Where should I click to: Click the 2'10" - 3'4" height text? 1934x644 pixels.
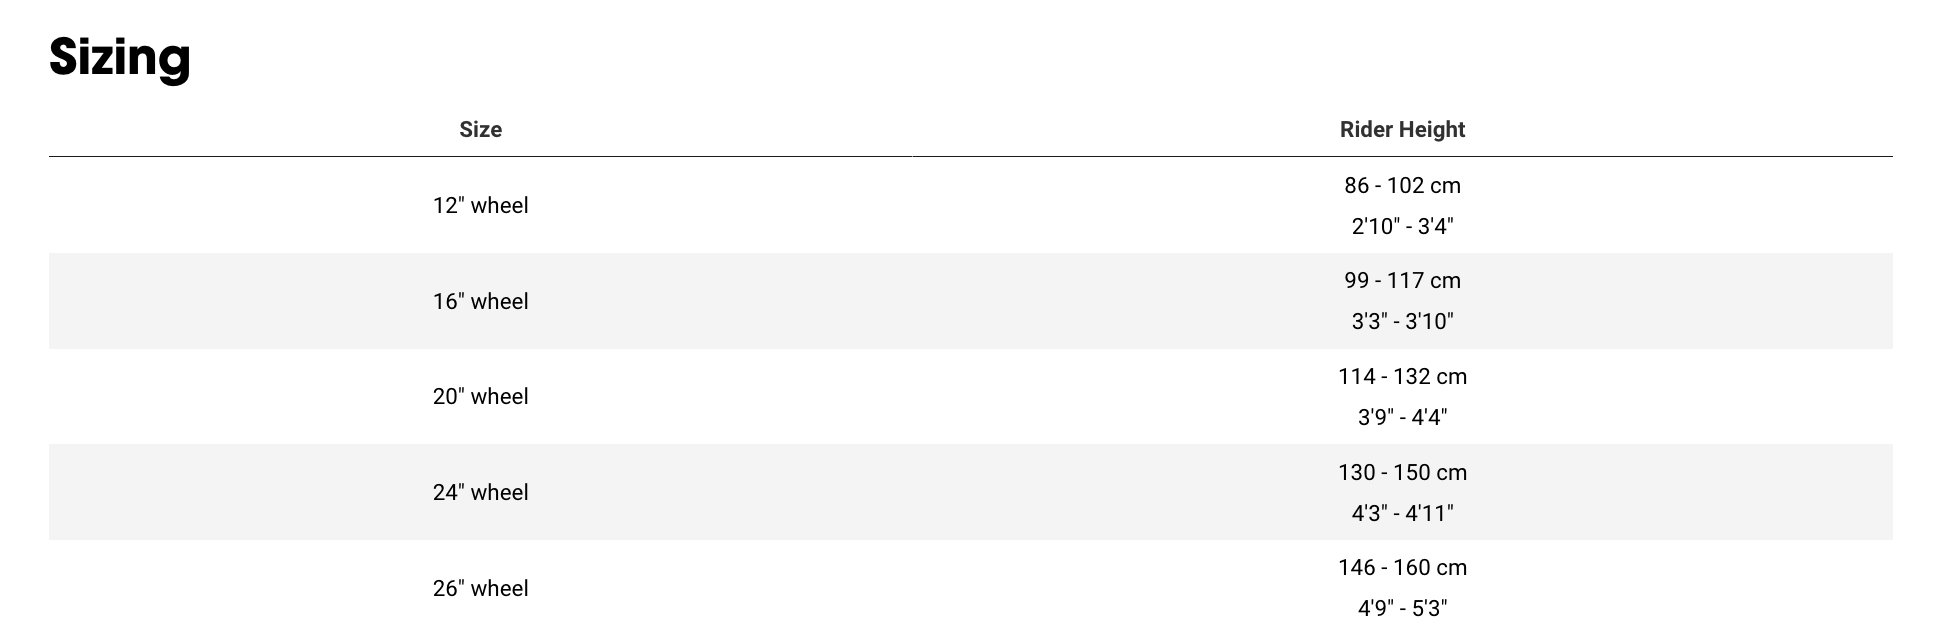[1402, 226]
